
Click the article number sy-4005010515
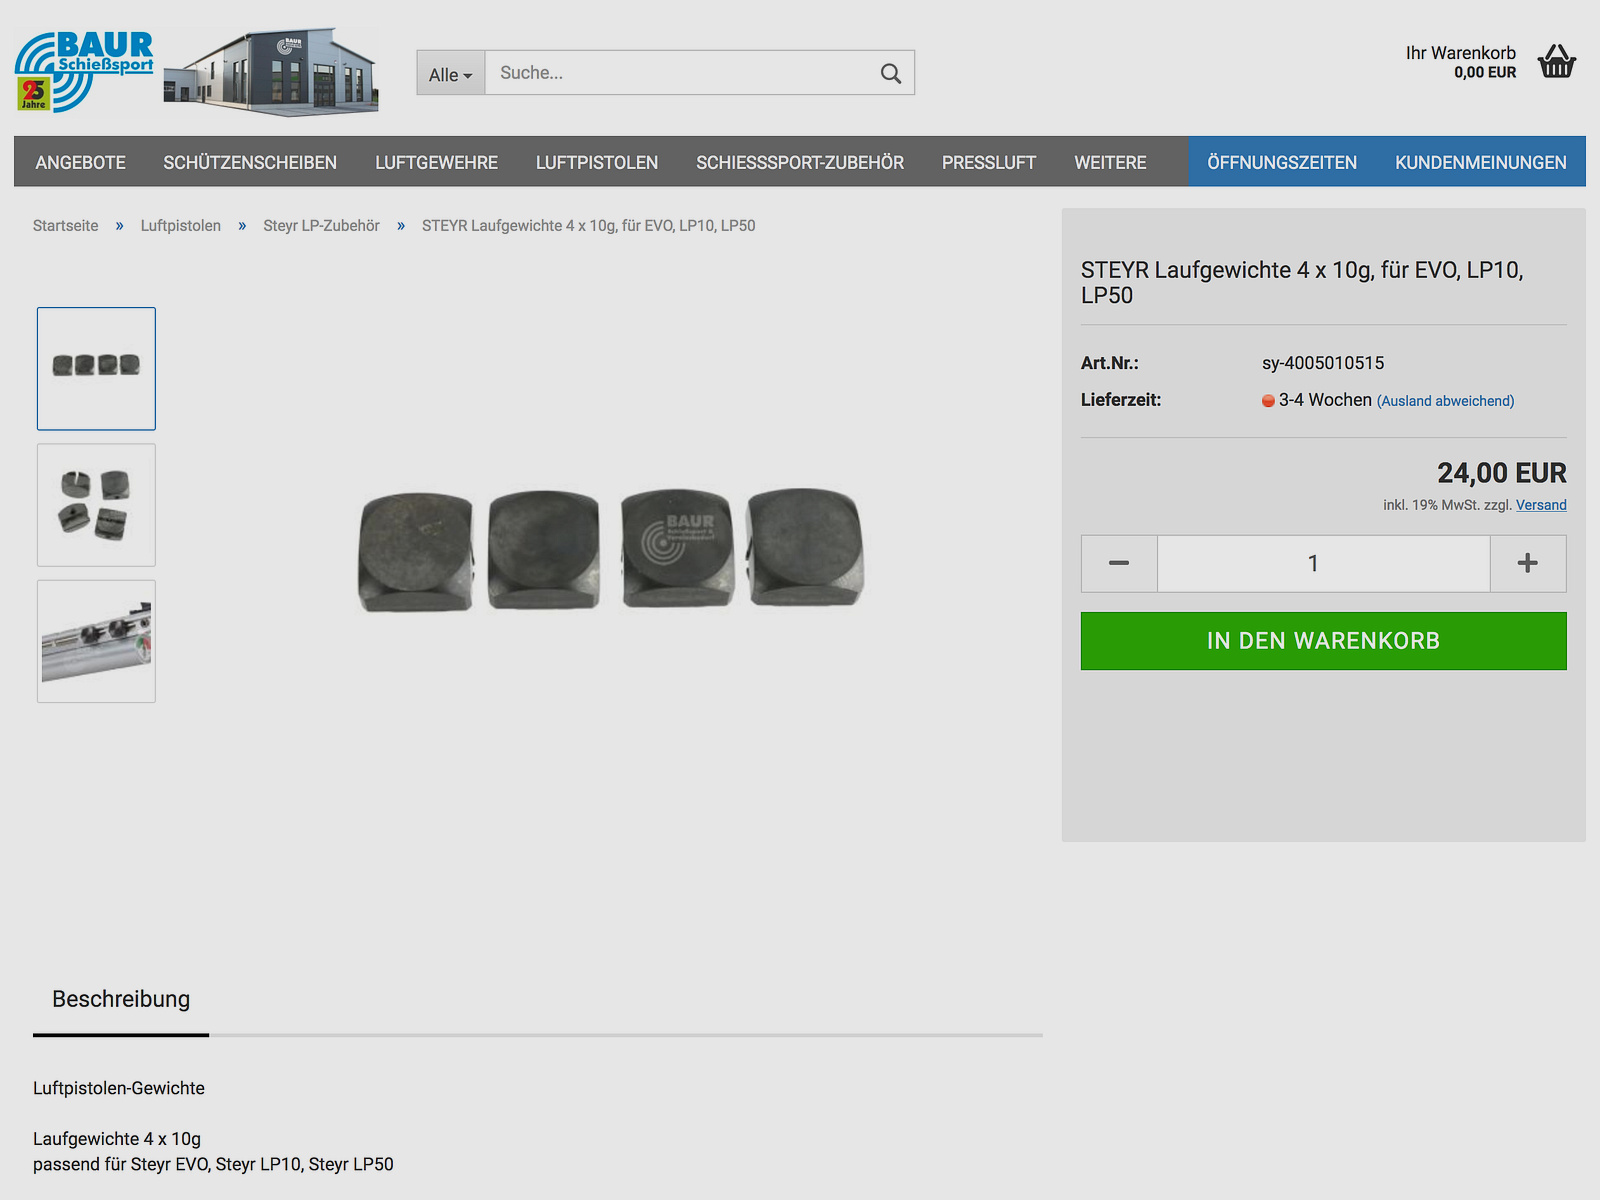click(1323, 363)
